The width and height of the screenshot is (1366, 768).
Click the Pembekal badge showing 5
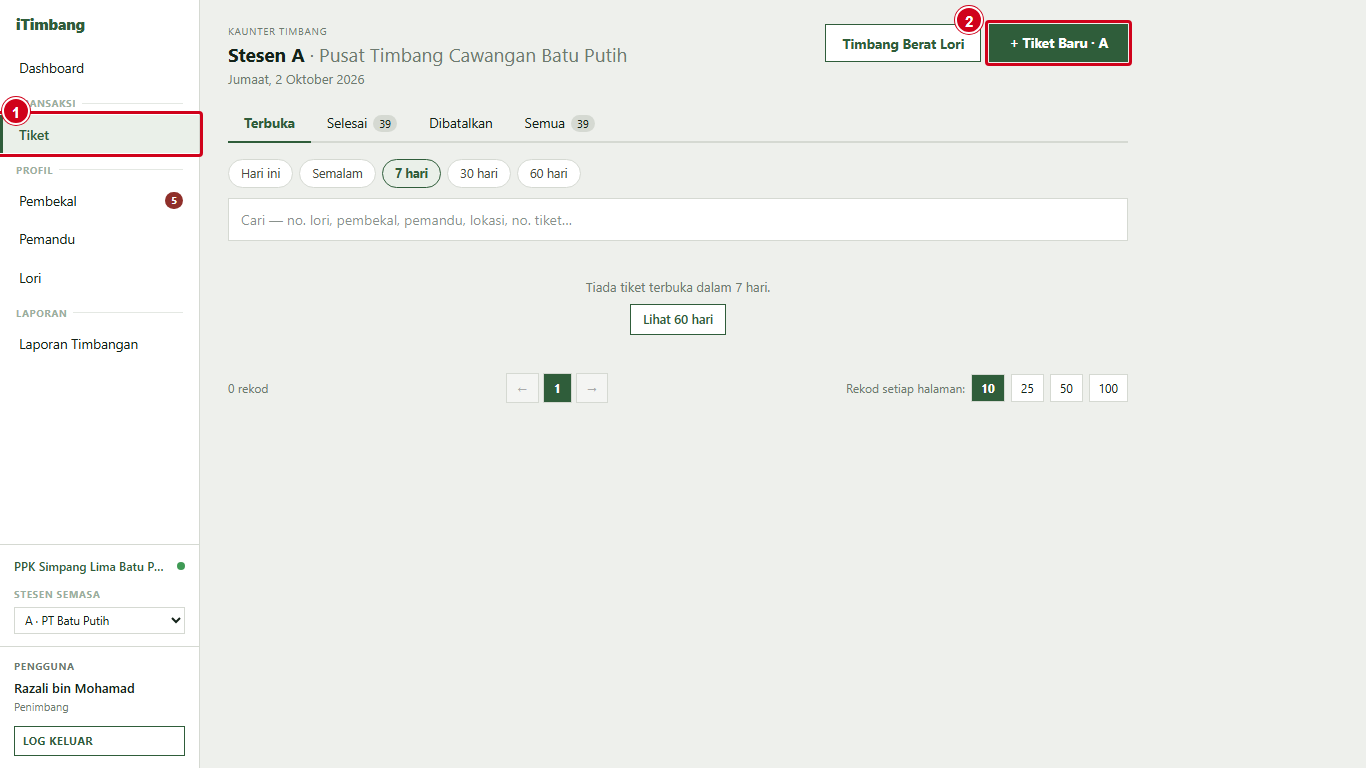(x=174, y=201)
